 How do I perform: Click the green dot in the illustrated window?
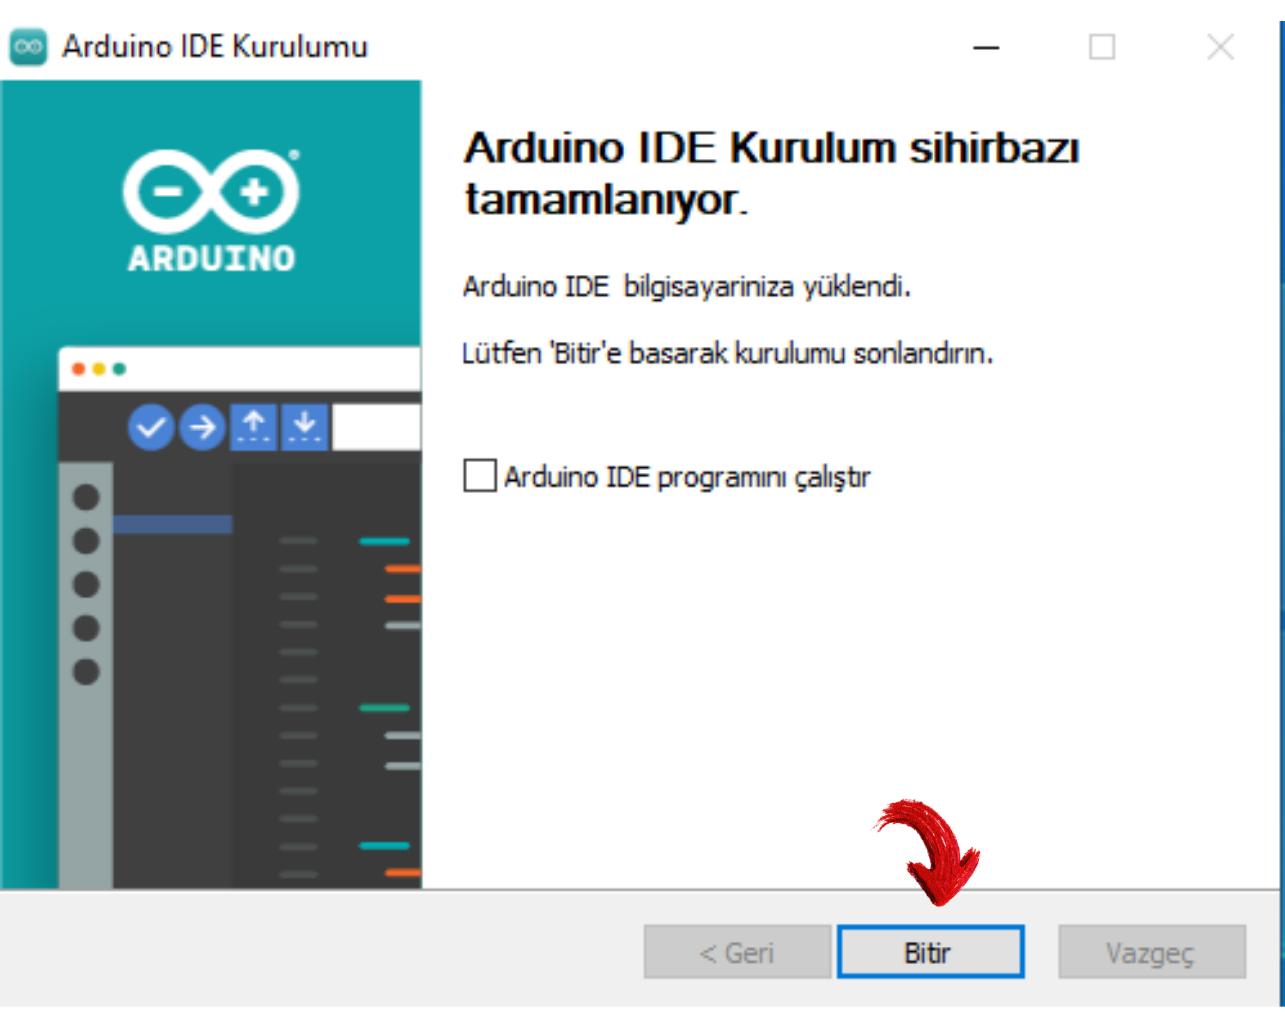[119, 369]
